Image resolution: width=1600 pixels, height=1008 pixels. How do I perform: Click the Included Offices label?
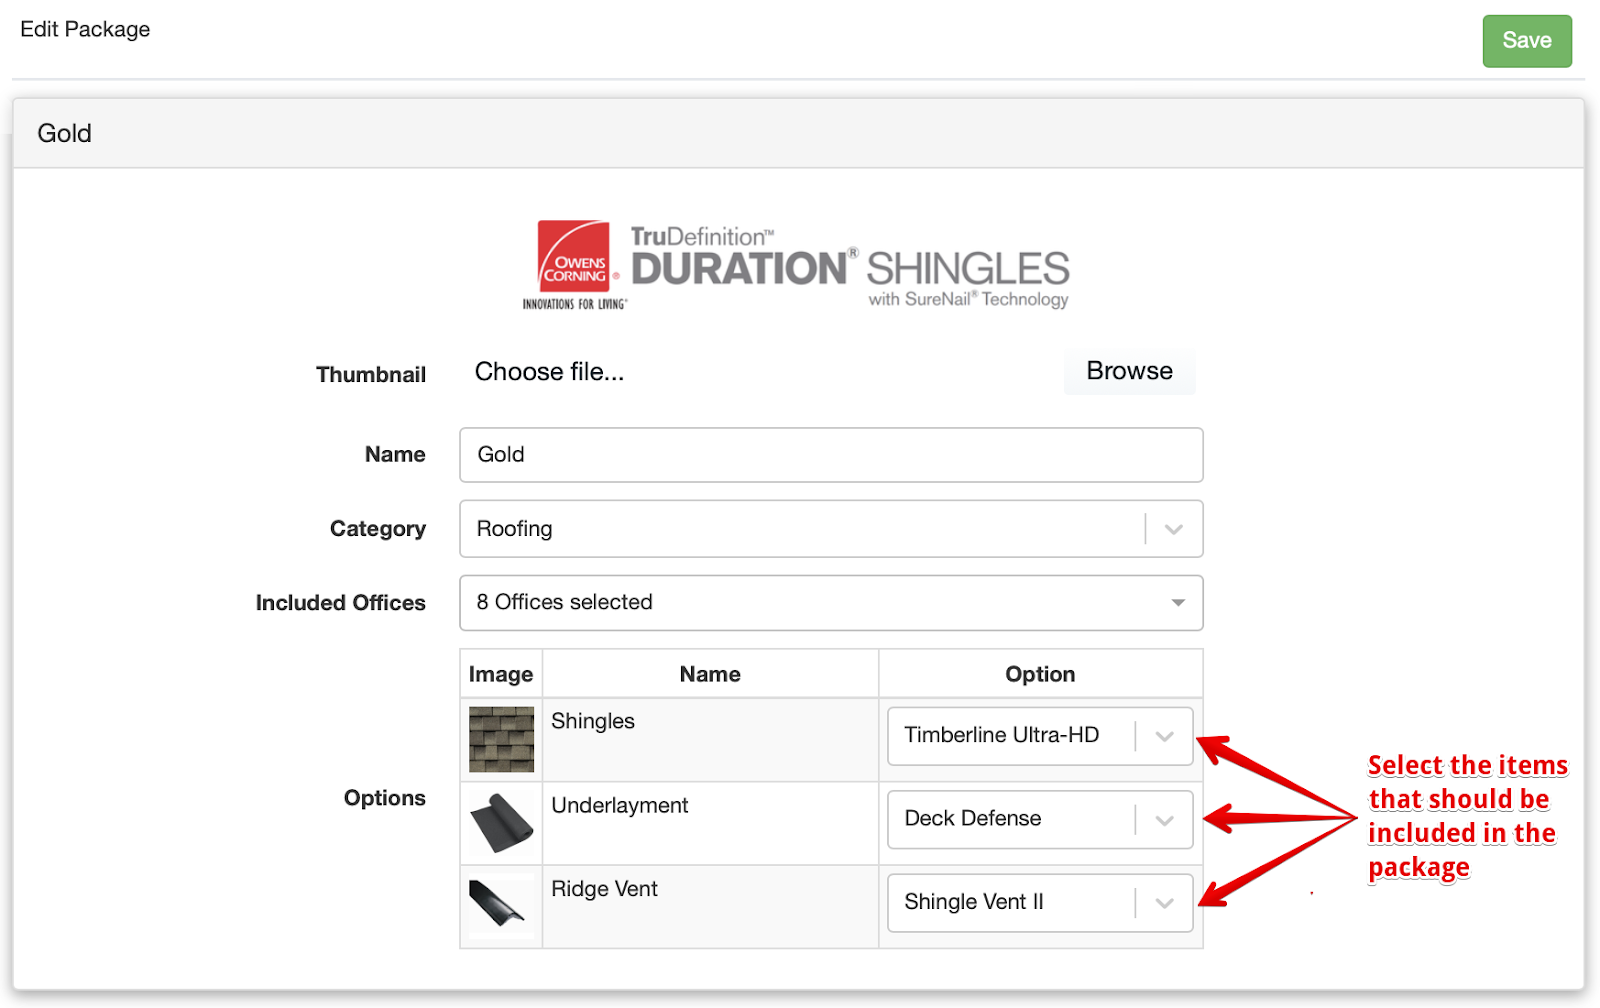341,603
